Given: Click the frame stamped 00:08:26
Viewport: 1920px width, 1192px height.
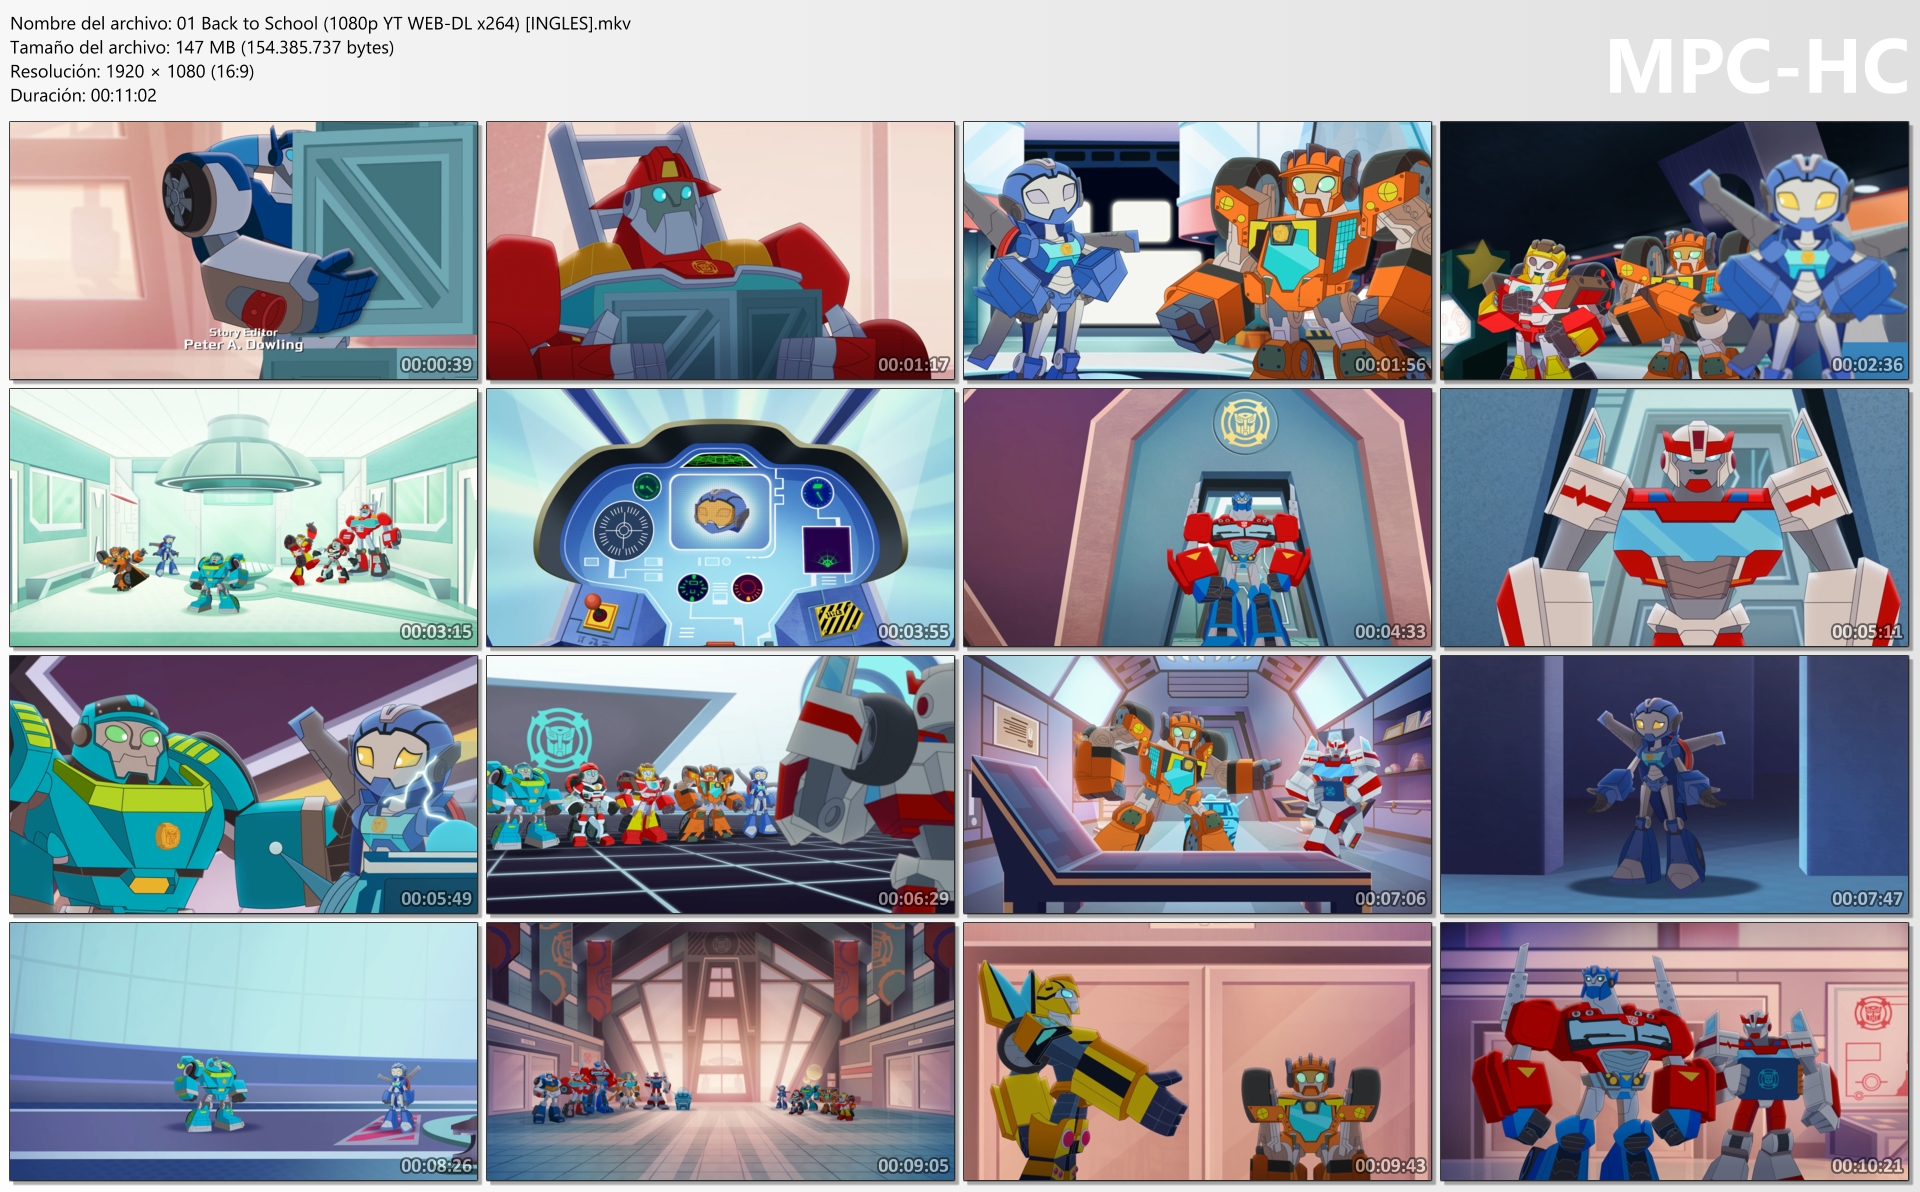Looking at the screenshot, I should click(244, 1052).
